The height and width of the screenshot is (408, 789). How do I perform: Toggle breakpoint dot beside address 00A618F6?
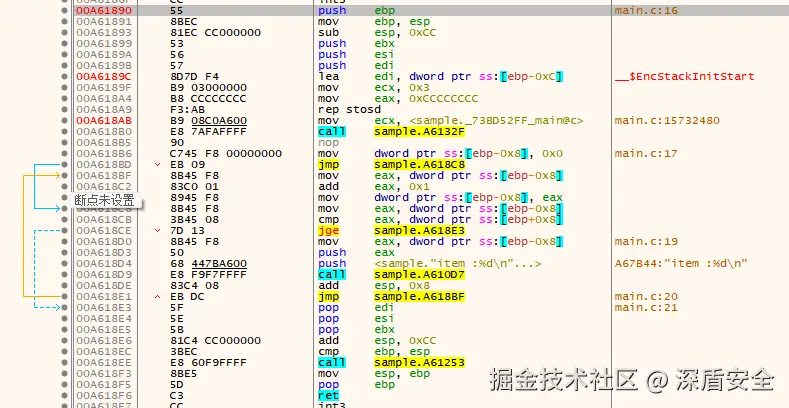[x=64, y=395]
